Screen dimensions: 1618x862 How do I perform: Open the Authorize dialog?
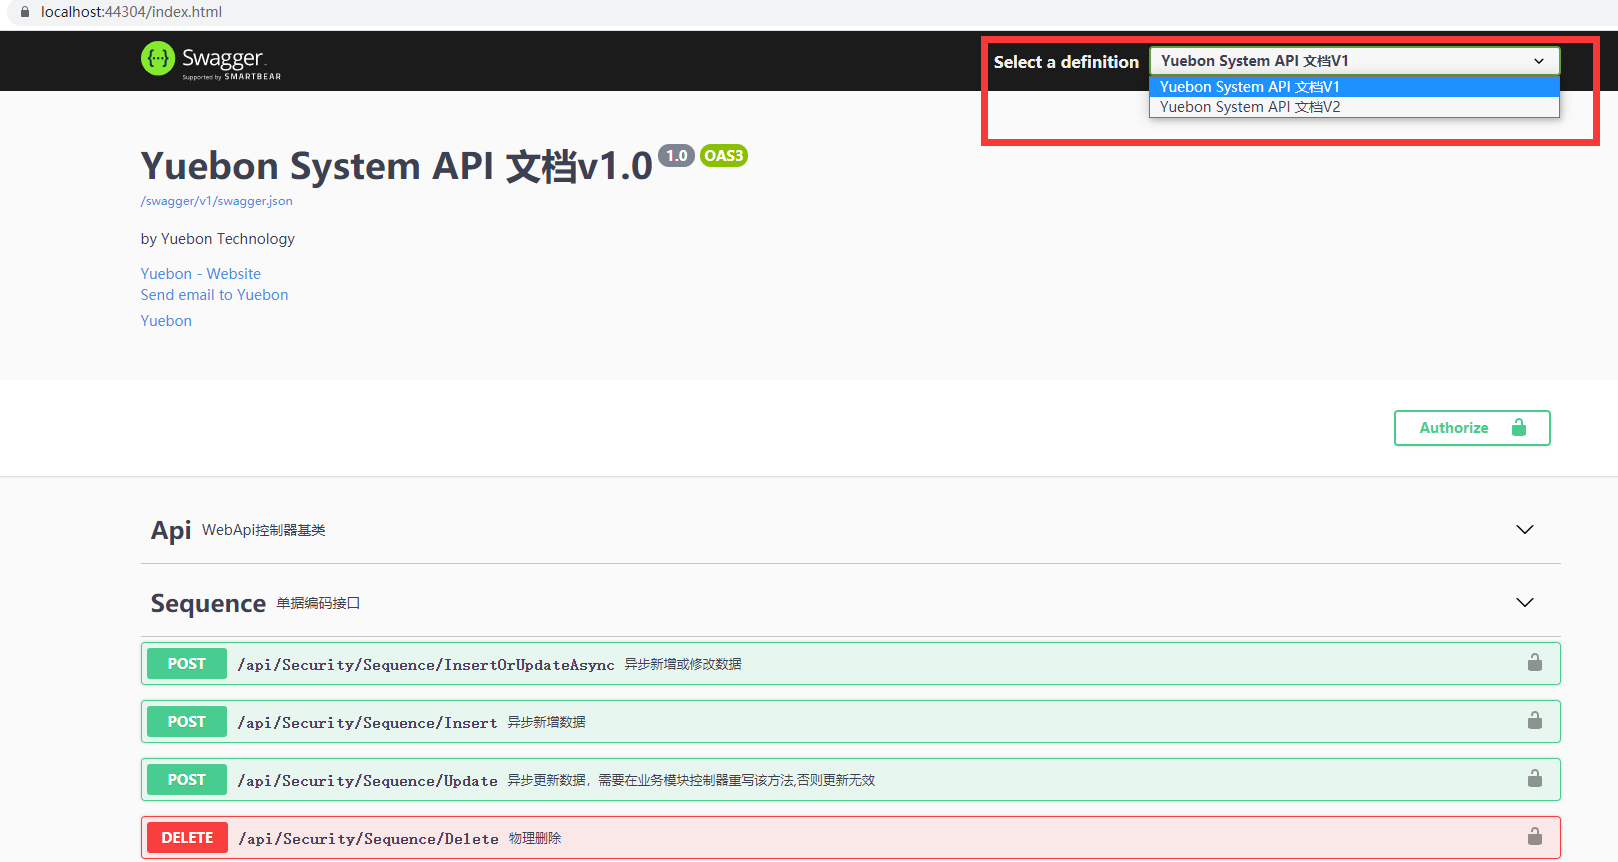coord(1472,428)
